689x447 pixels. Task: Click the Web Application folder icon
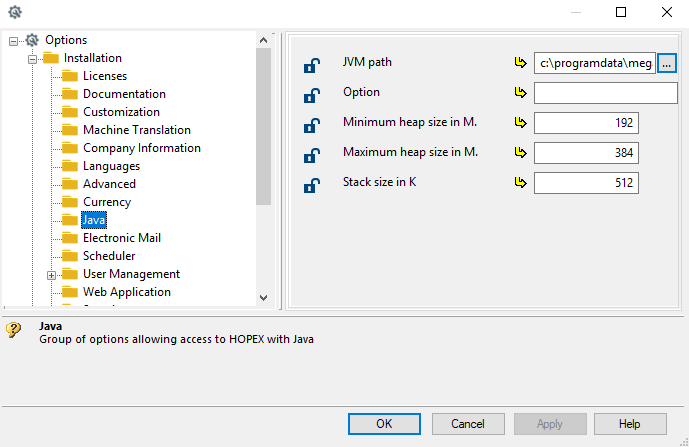[70, 292]
